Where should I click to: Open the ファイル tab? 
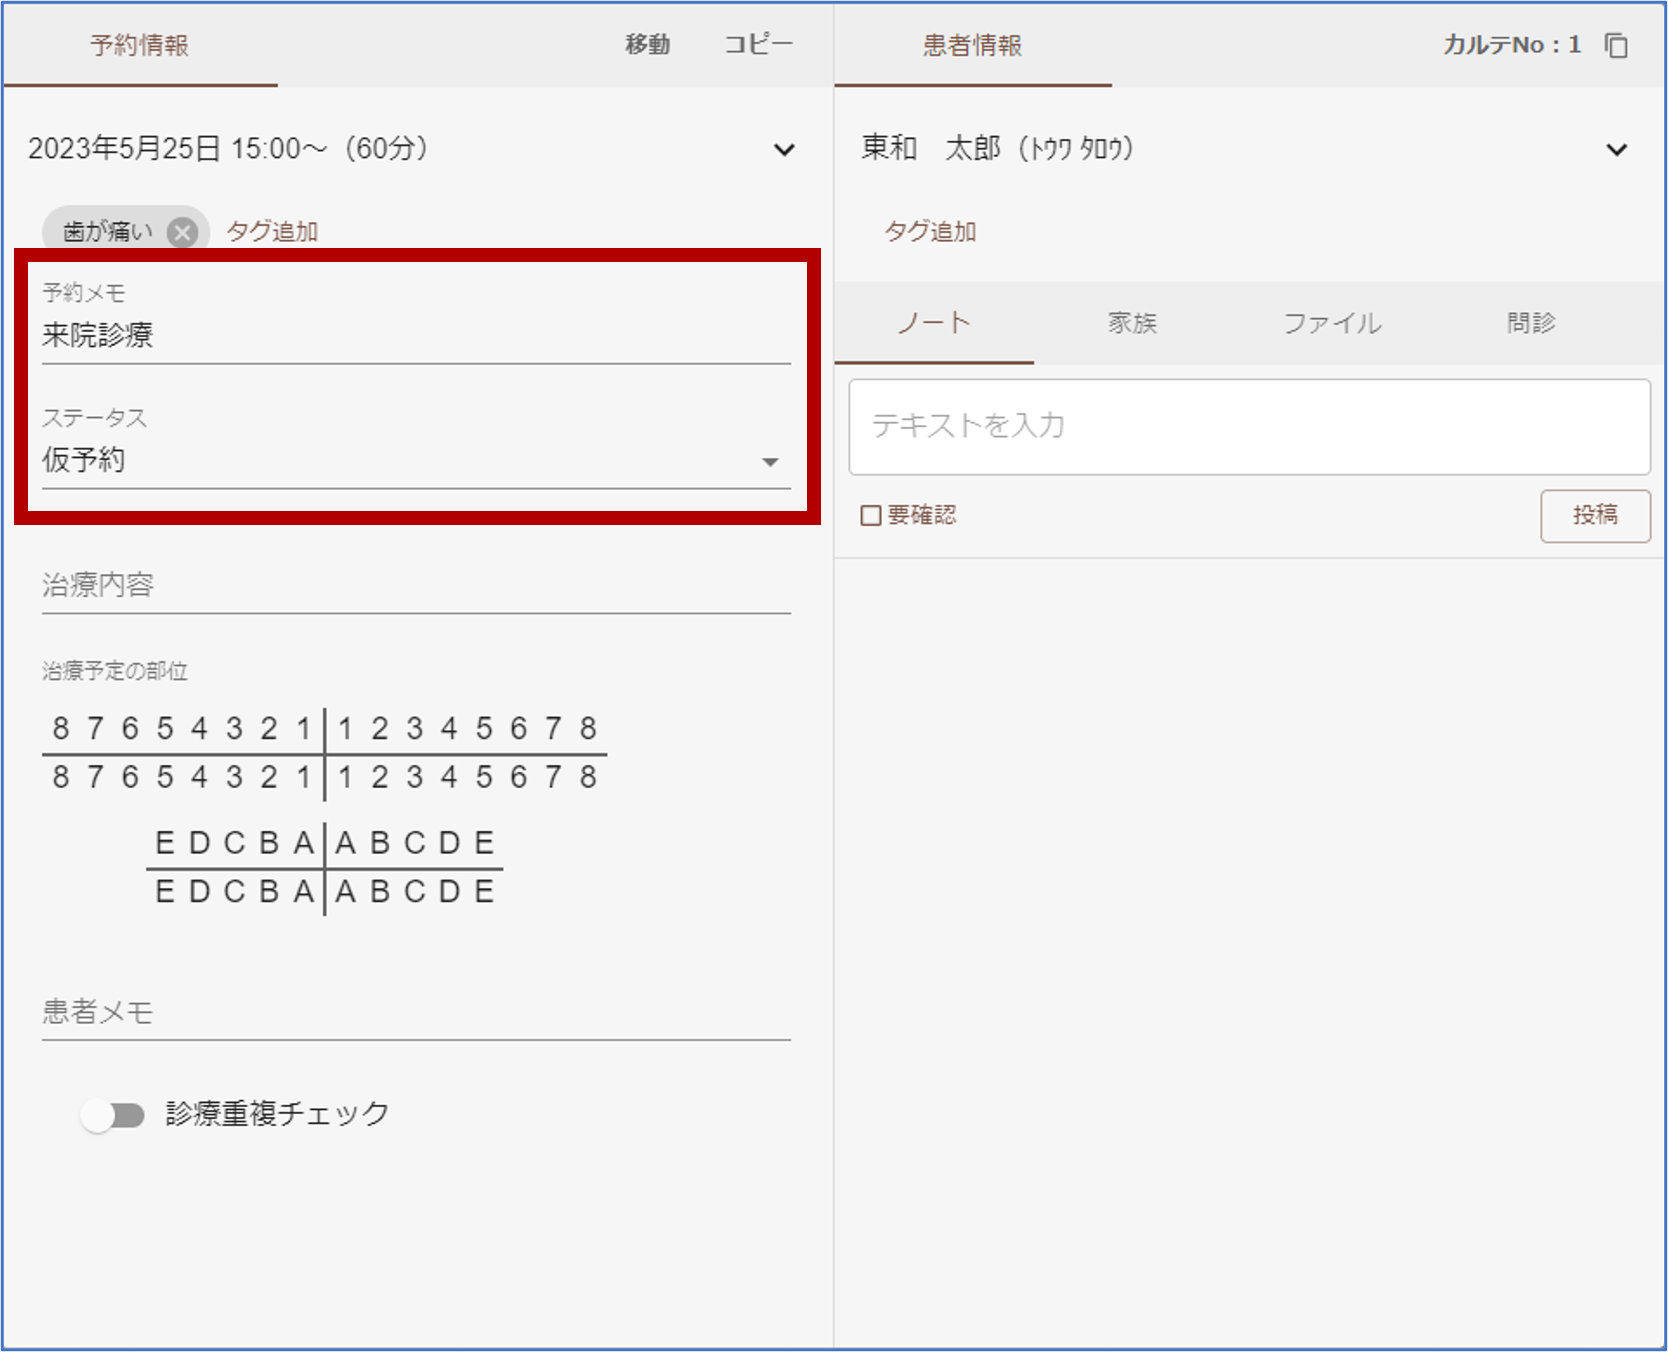pyautogui.click(x=1332, y=323)
